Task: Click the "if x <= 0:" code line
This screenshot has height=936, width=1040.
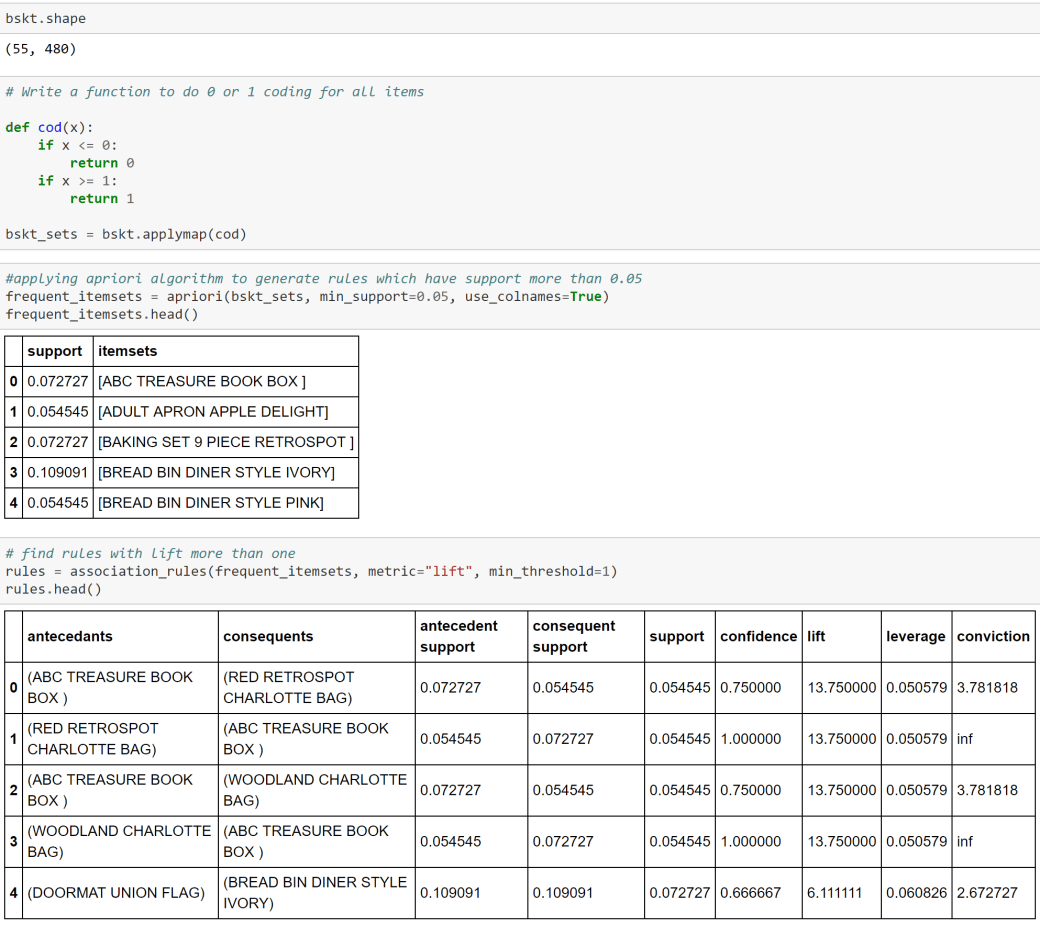Action: (x=78, y=145)
